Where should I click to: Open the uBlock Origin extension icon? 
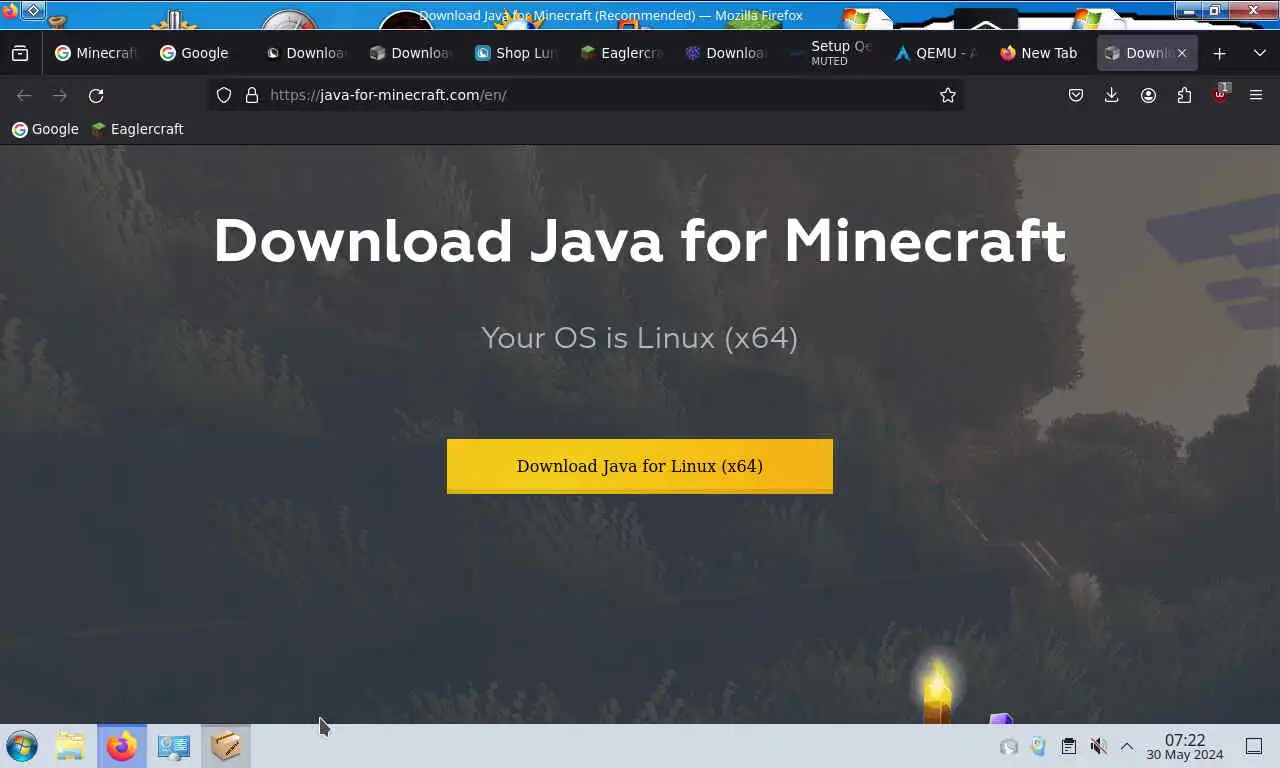[x=1220, y=94]
